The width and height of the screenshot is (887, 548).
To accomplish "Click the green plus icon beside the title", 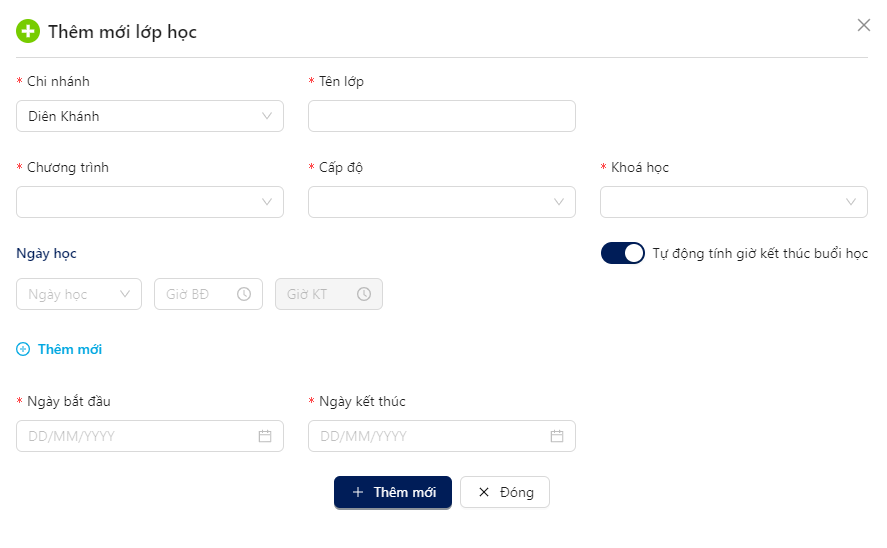I will pos(28,31).
